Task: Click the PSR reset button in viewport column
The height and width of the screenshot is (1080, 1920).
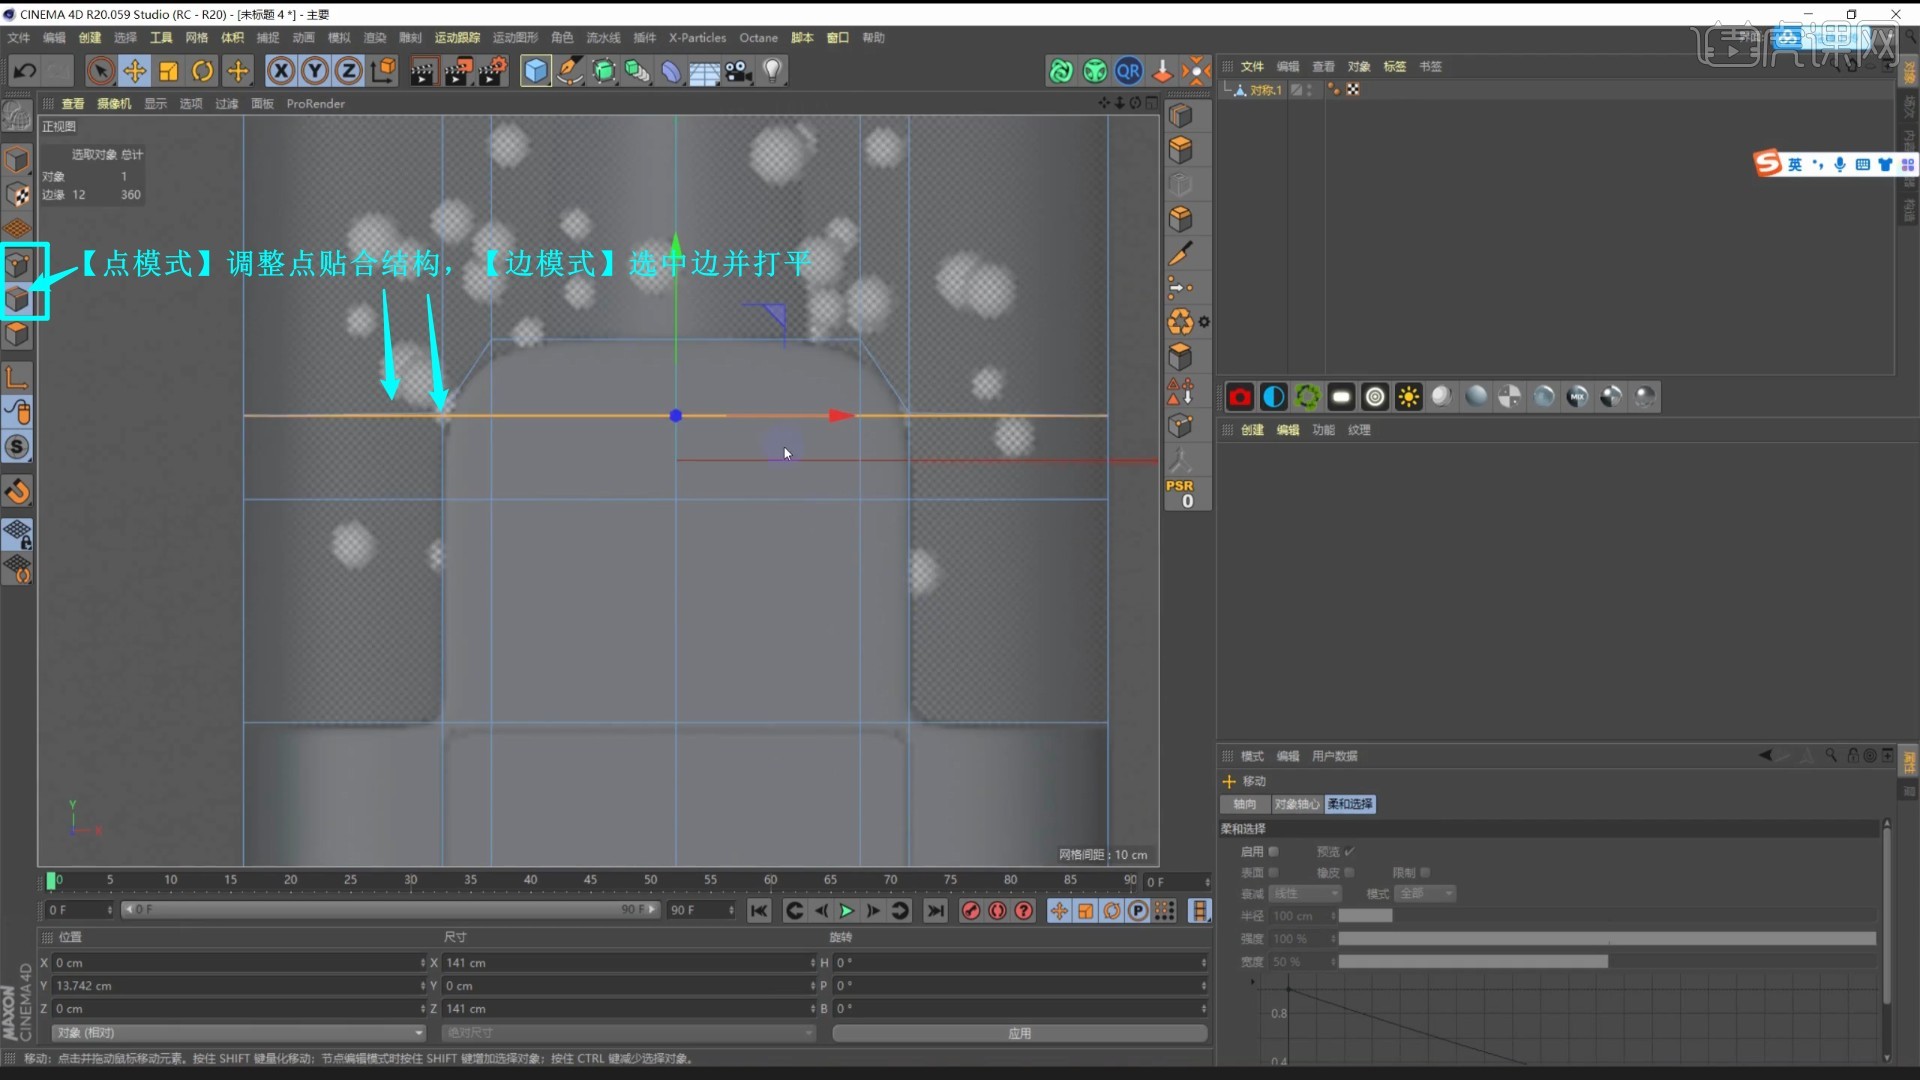Action: click(1182, 492)
